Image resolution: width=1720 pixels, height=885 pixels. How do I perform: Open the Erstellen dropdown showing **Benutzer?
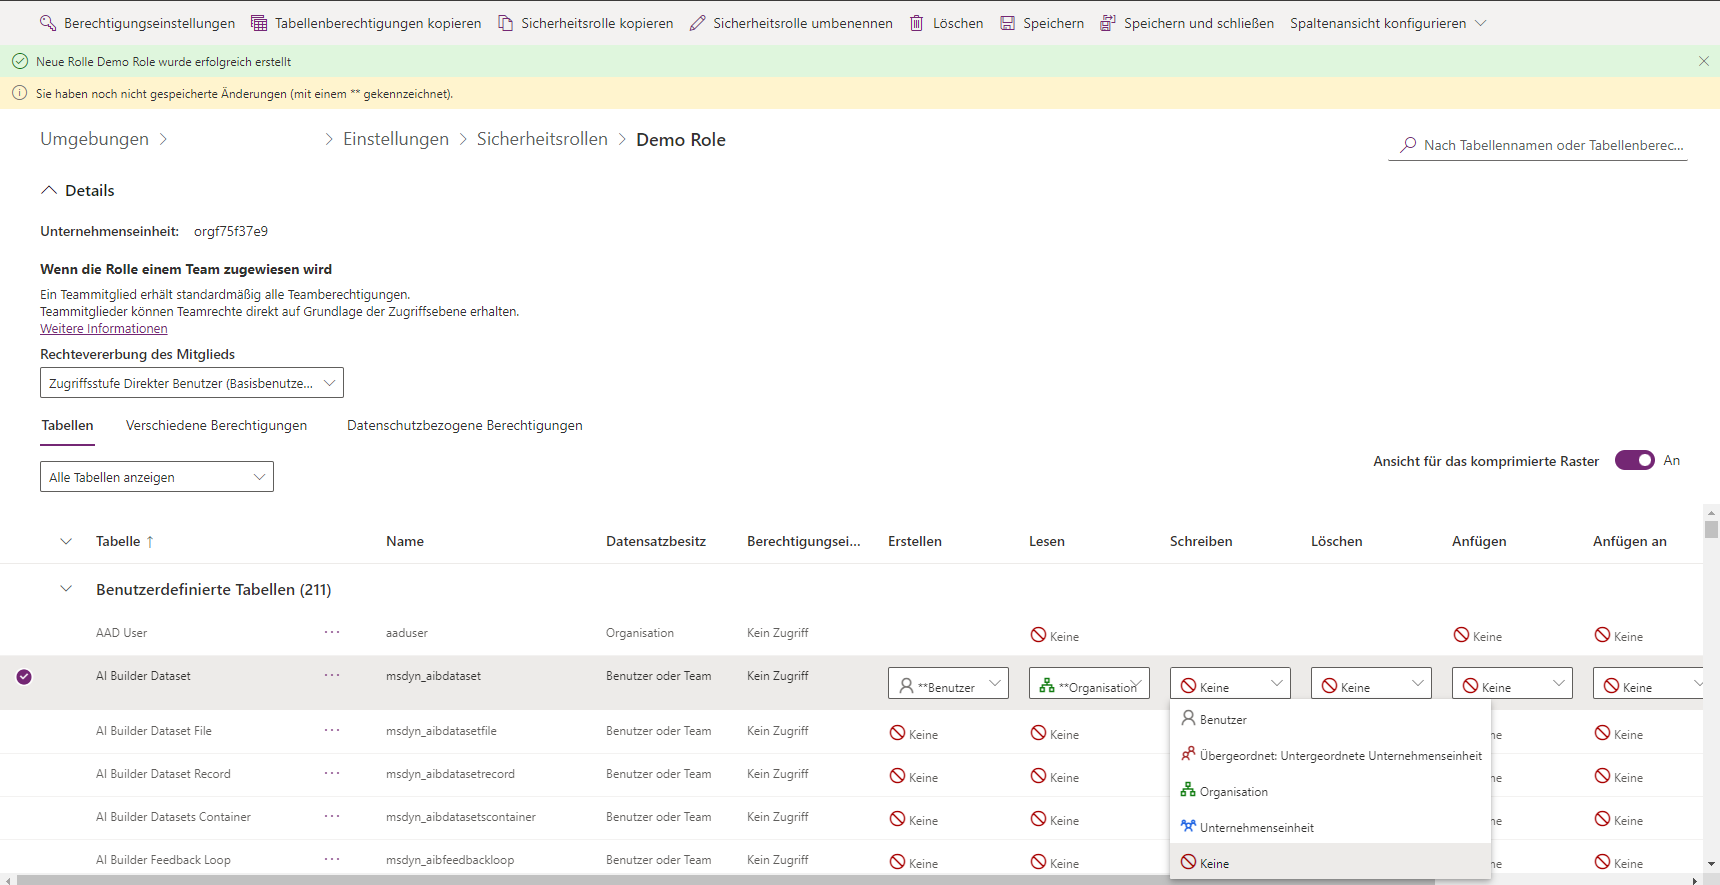948,684
